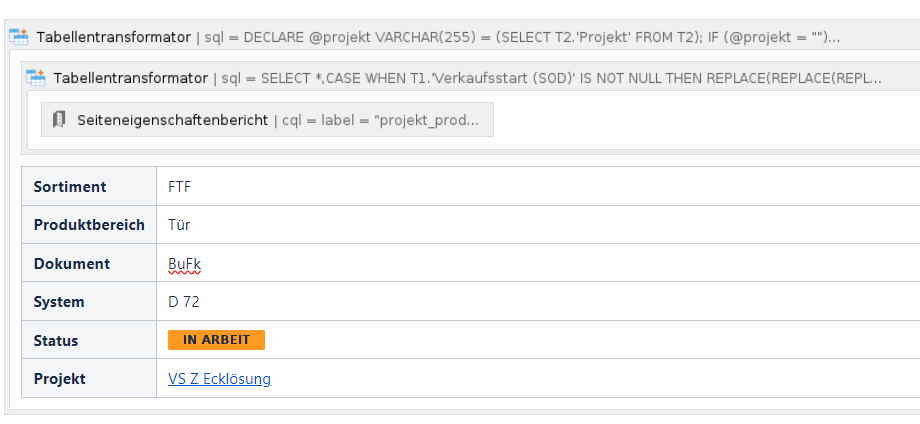Click the outer Tabellentransformator macro icon

[x=19, y=37]
